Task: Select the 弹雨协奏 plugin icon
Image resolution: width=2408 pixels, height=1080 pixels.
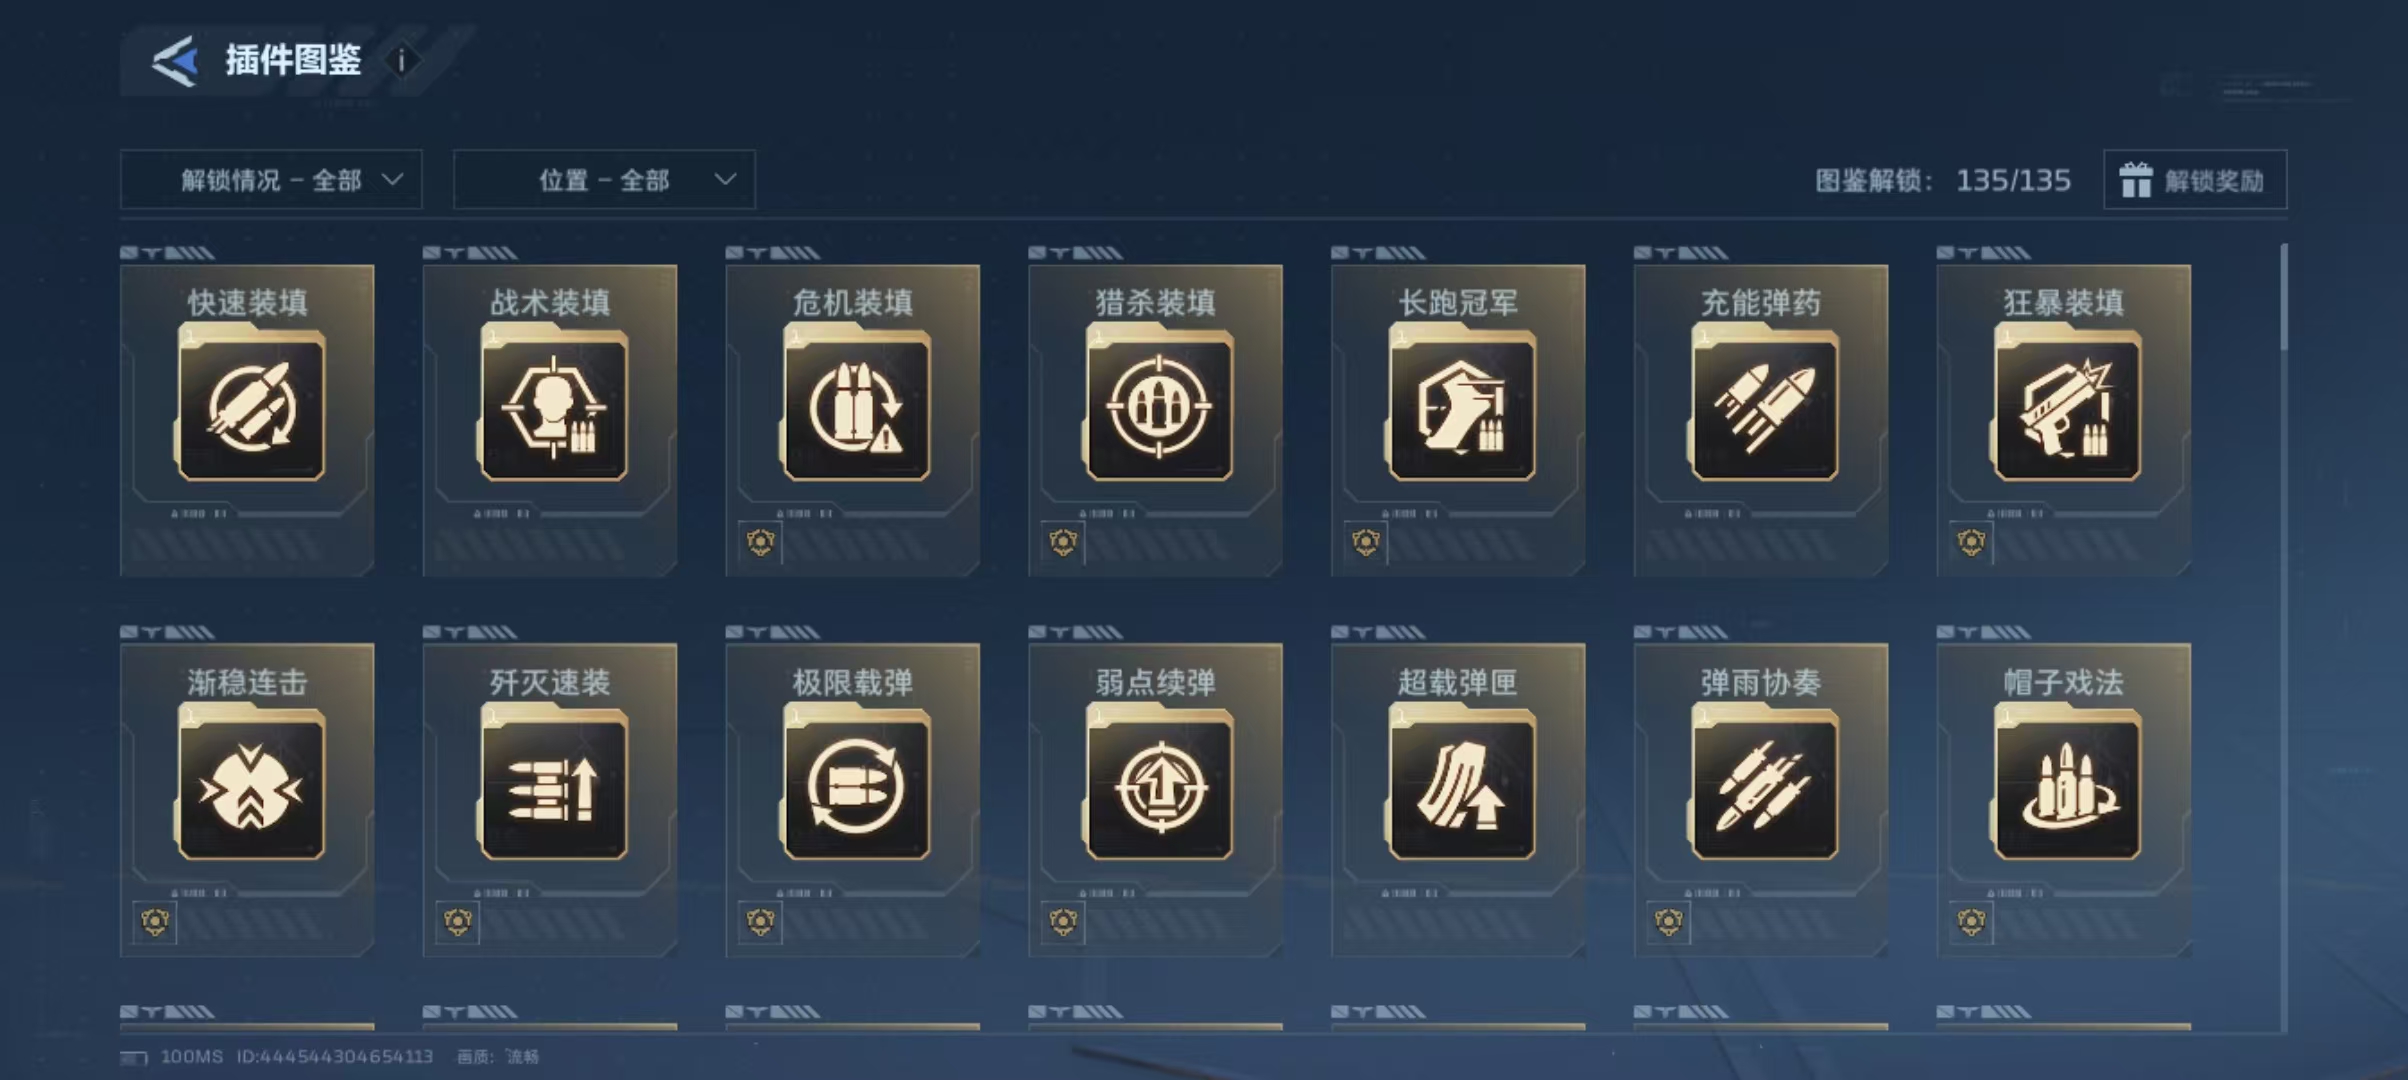Action: tap(1765, 786)
